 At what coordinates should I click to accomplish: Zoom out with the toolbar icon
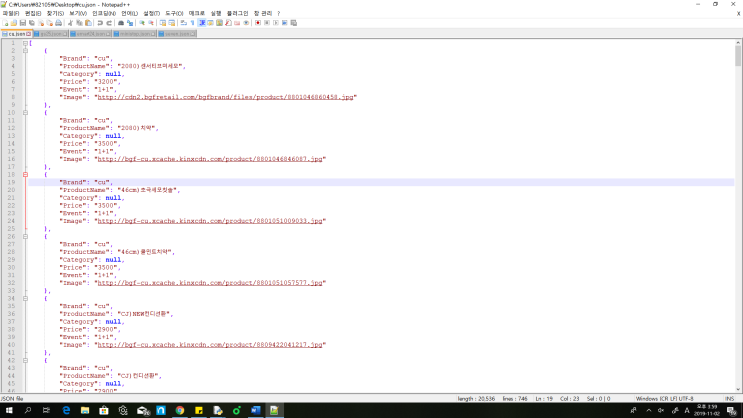tap(151, 23)
